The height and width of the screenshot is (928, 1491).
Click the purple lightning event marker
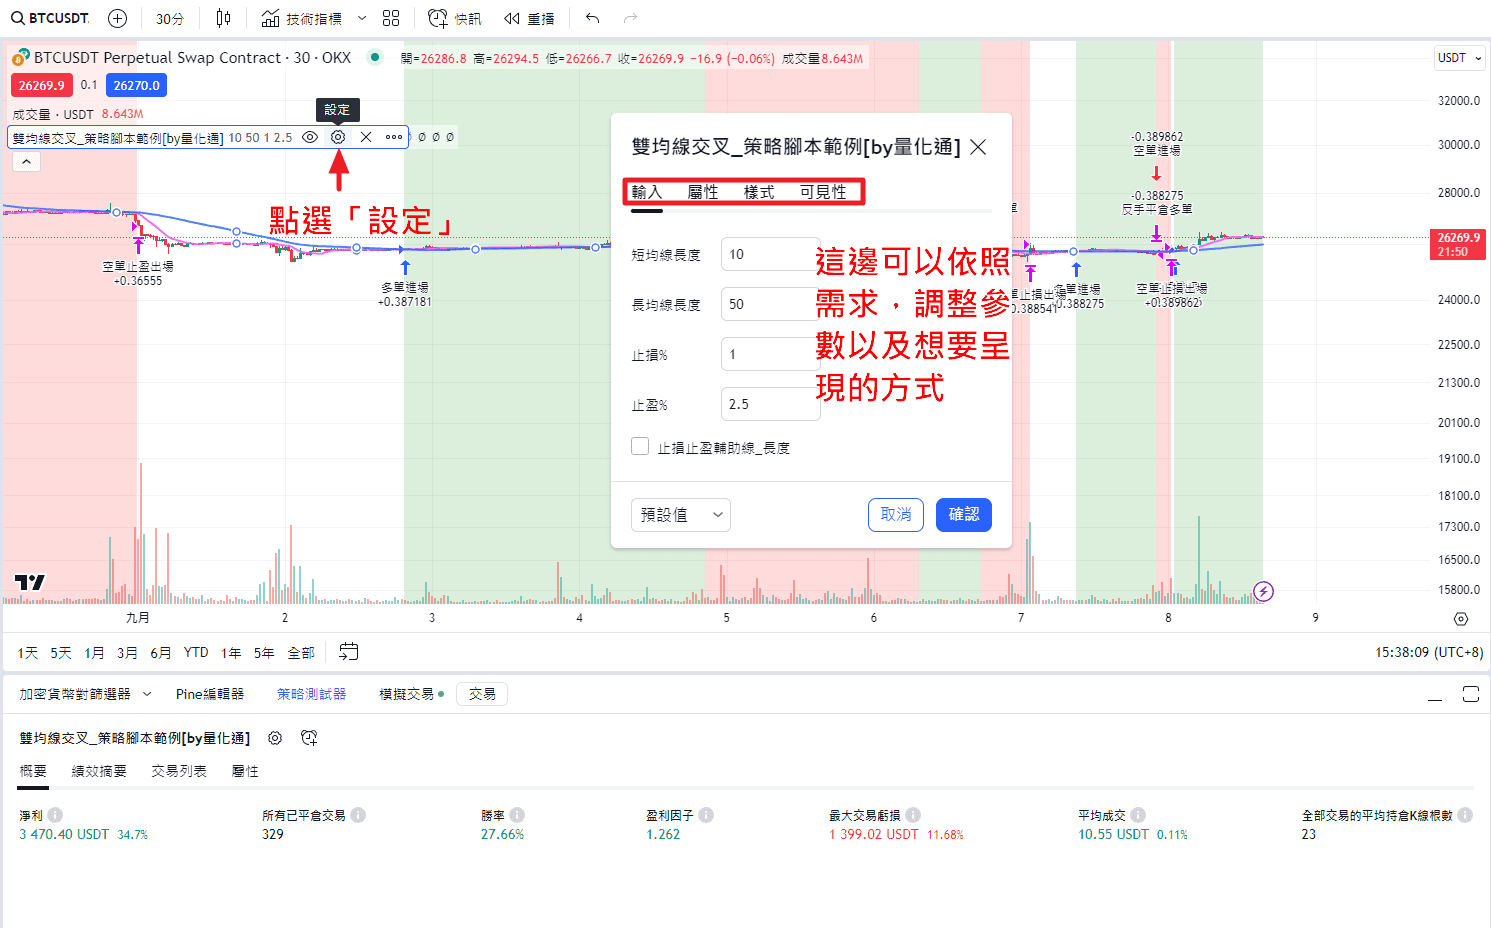pyautogui.click(x=1264, y=591)
